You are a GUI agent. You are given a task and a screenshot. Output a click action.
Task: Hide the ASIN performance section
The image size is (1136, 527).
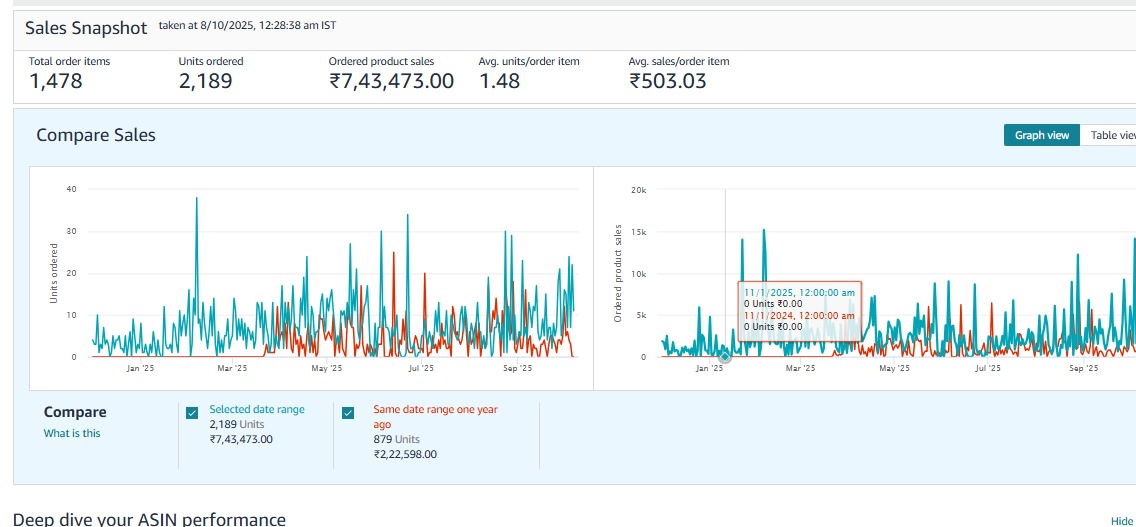(1121, 521)
